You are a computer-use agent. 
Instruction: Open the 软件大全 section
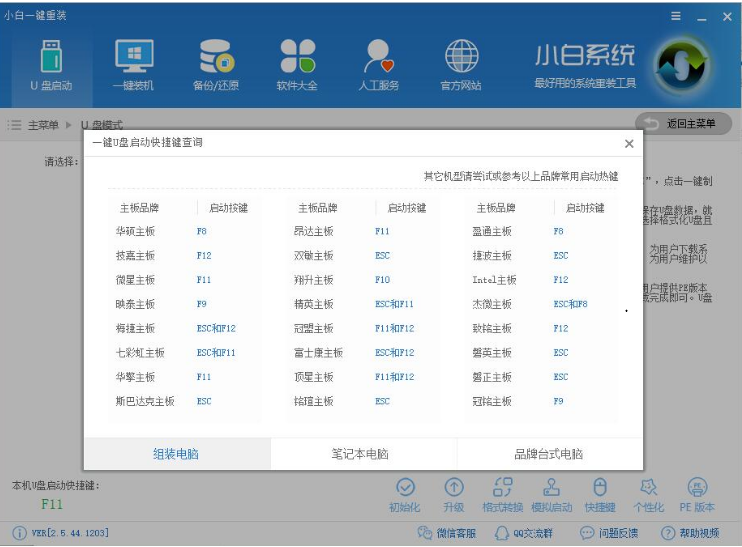[297, 66]
